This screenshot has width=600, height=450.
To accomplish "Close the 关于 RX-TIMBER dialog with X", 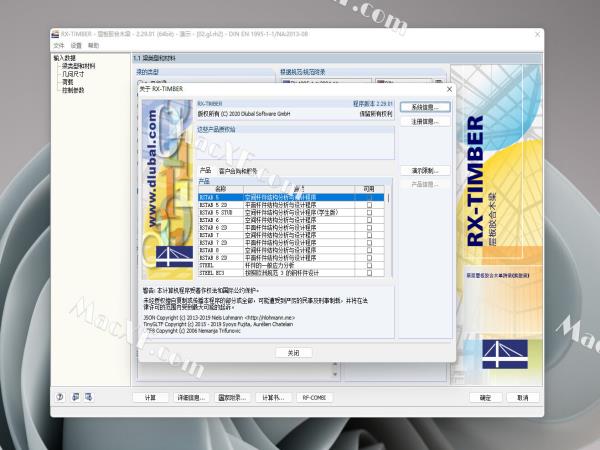I will pyautogui.click(x=449, y=89).
